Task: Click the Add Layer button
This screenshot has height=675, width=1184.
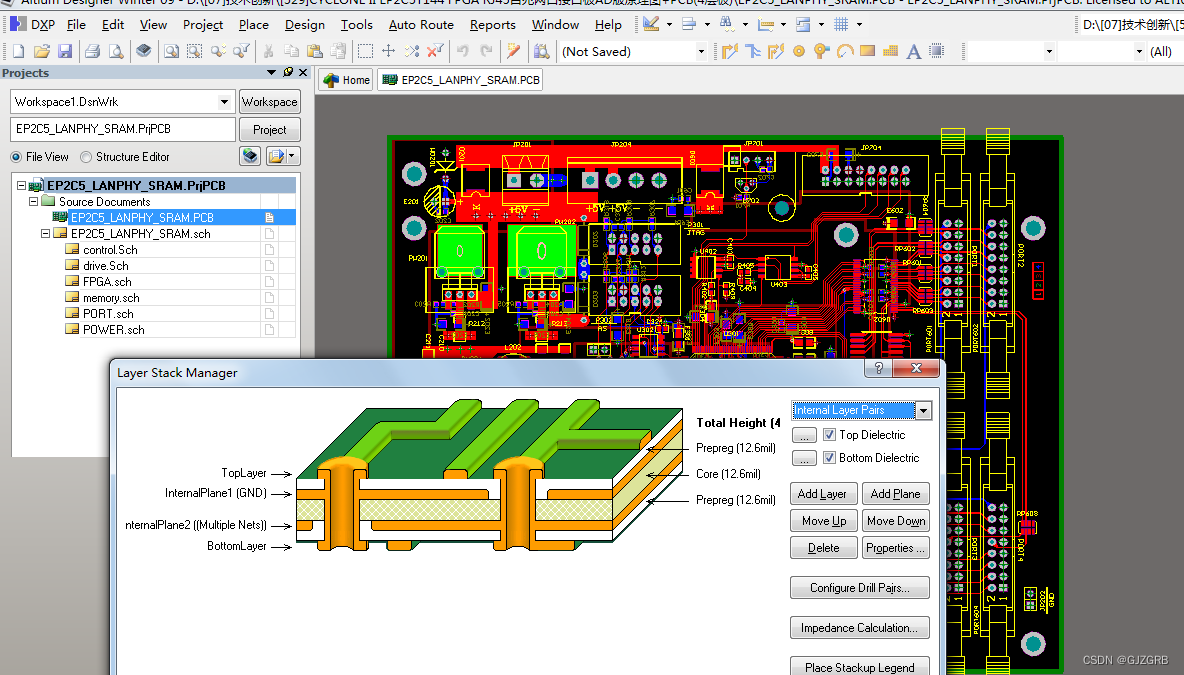Action: coord(823,493)
